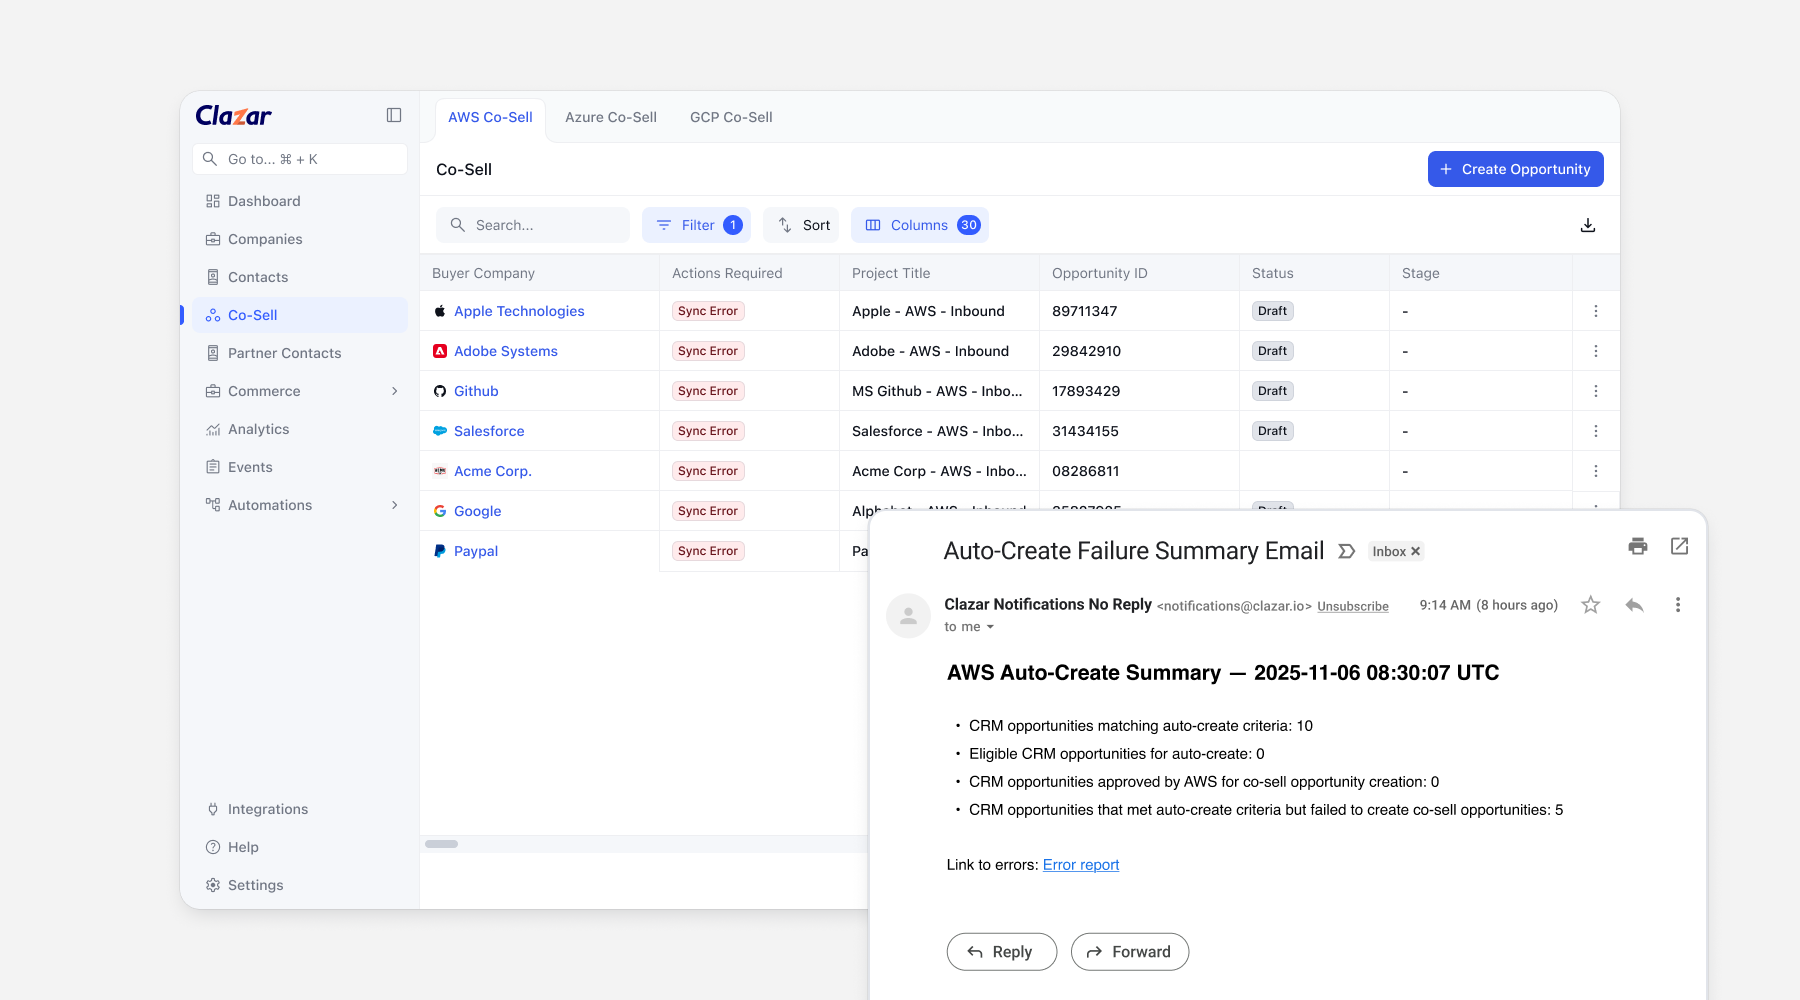Open Settings in the sidebar
The width and height of the screenshot is (1800, 1000).
(300, 885)
